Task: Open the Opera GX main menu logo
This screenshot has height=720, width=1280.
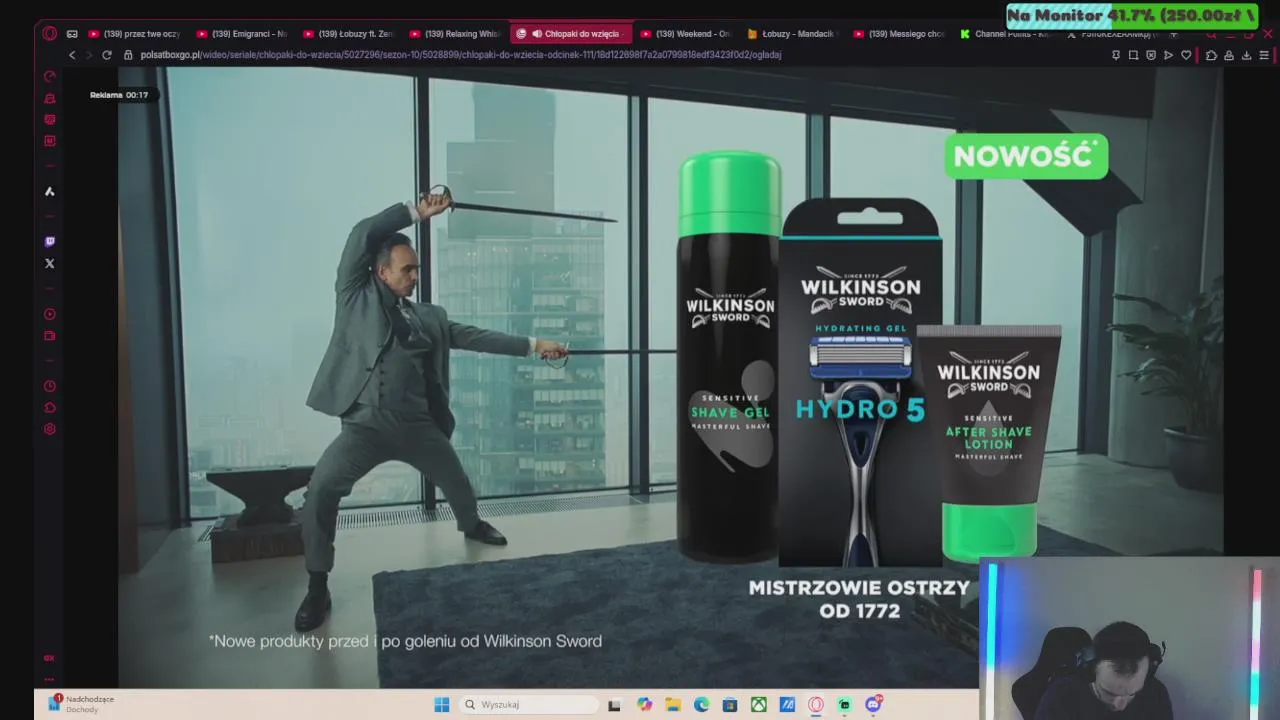Action: tap(49, 33)
